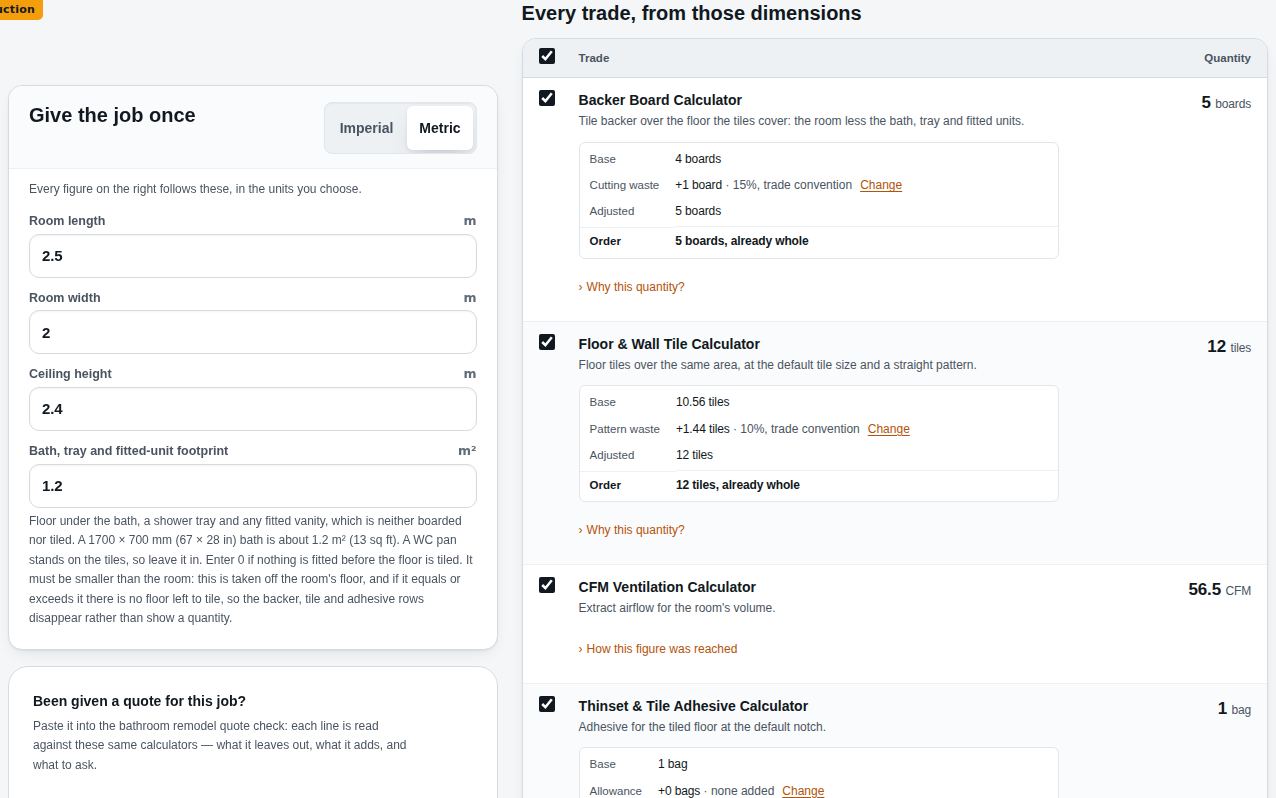Expand 'How this figure was reached'
The image size is (1276, 798).
click(658, 649)
